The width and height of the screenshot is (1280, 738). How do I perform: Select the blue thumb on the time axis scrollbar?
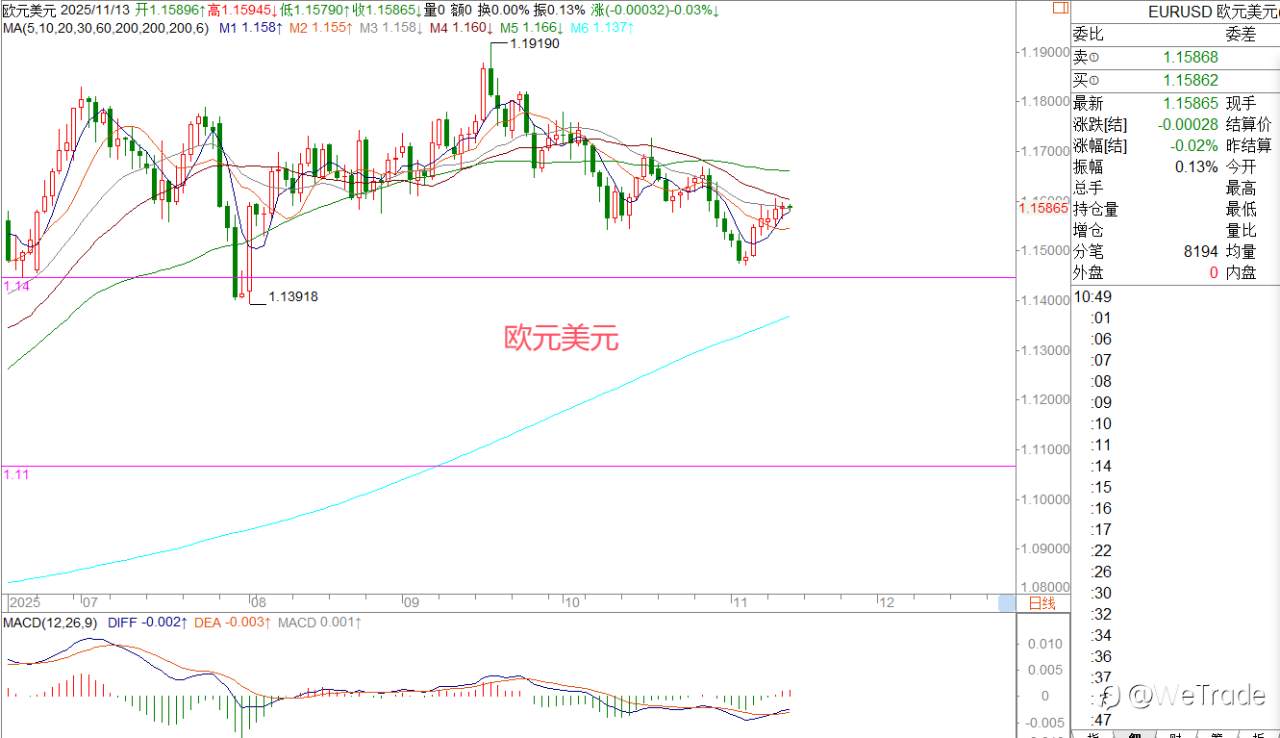click(x=1007, y=602)
